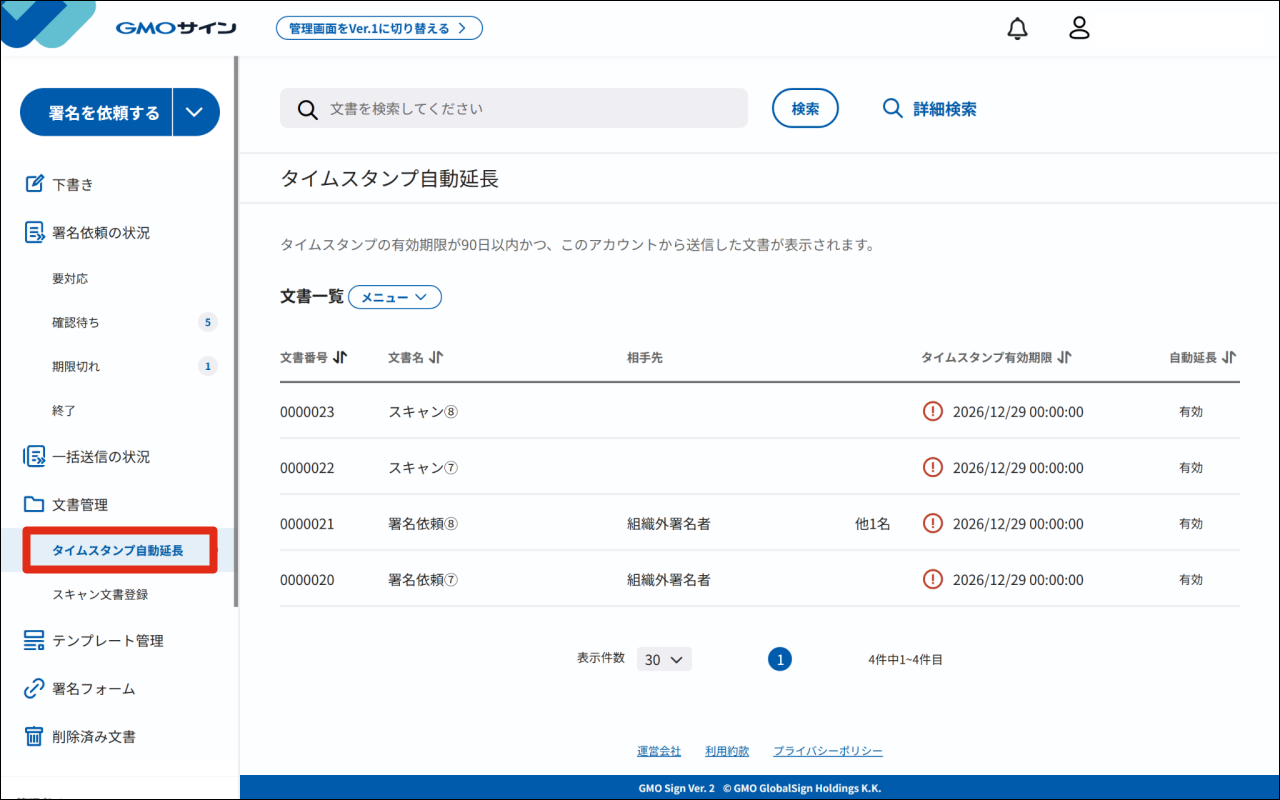Click the warning icon in row 0000023

click(x=933, y=411)
